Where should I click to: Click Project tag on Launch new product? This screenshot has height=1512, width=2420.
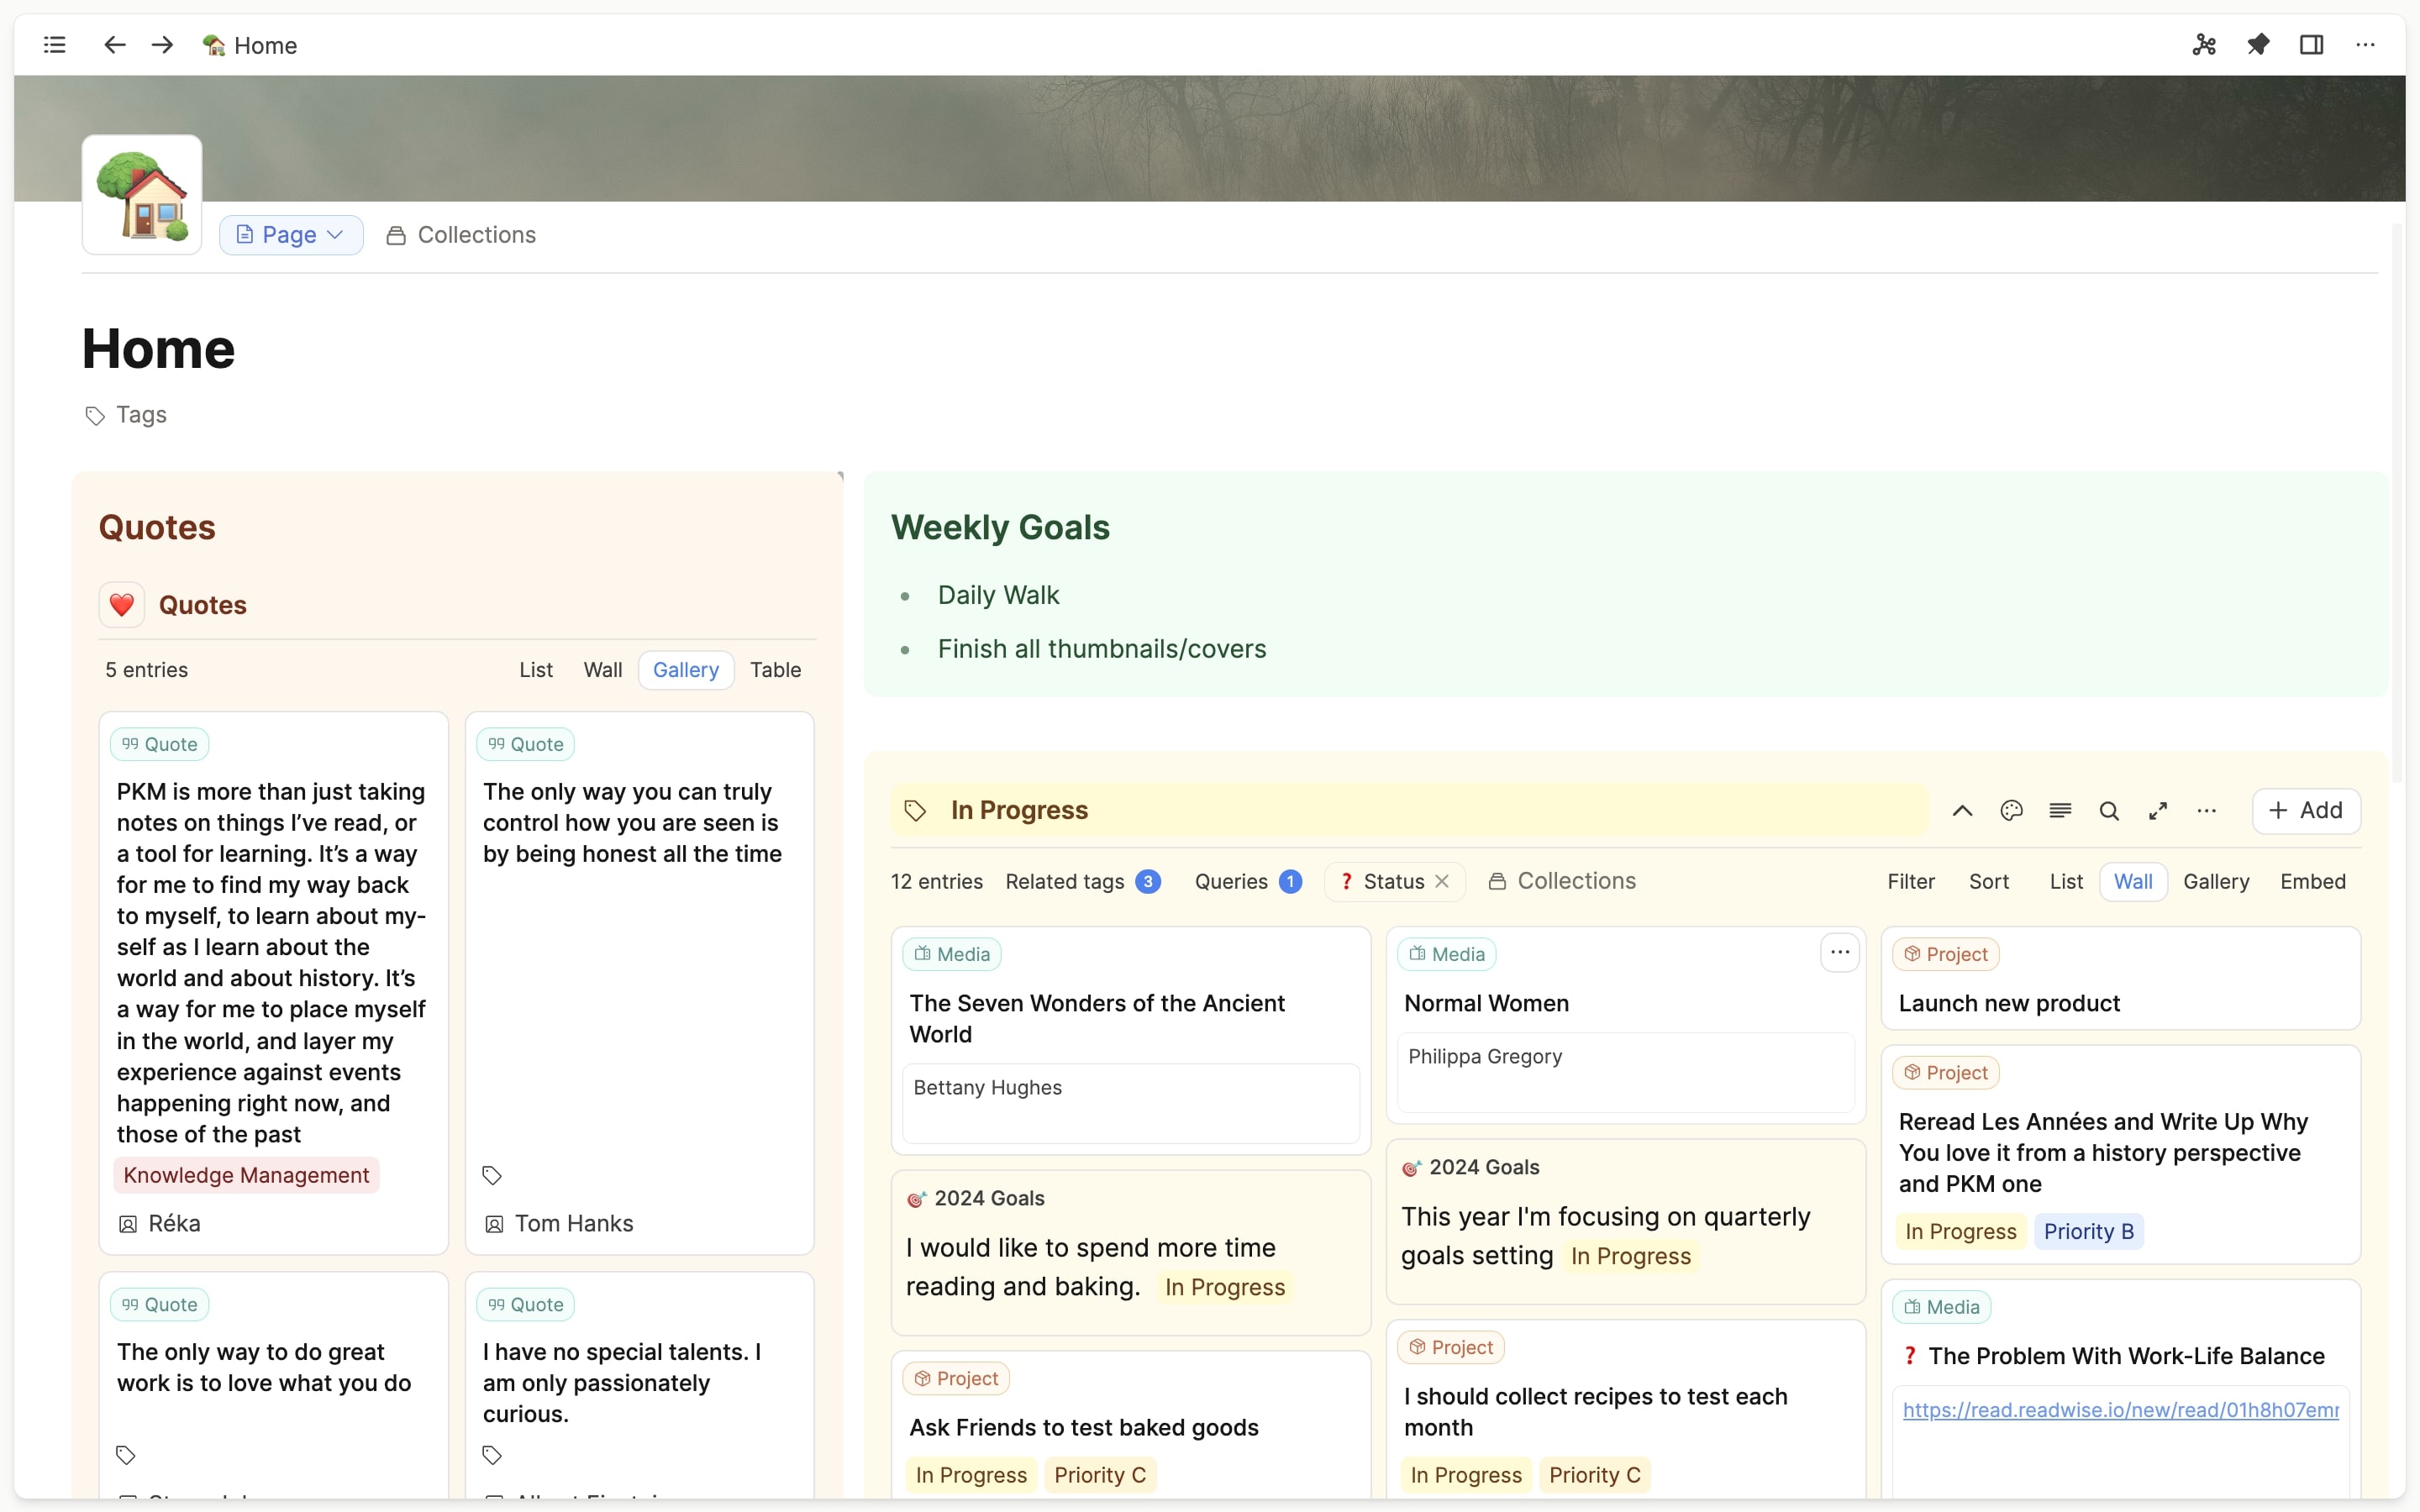(x=1946, y=955)
